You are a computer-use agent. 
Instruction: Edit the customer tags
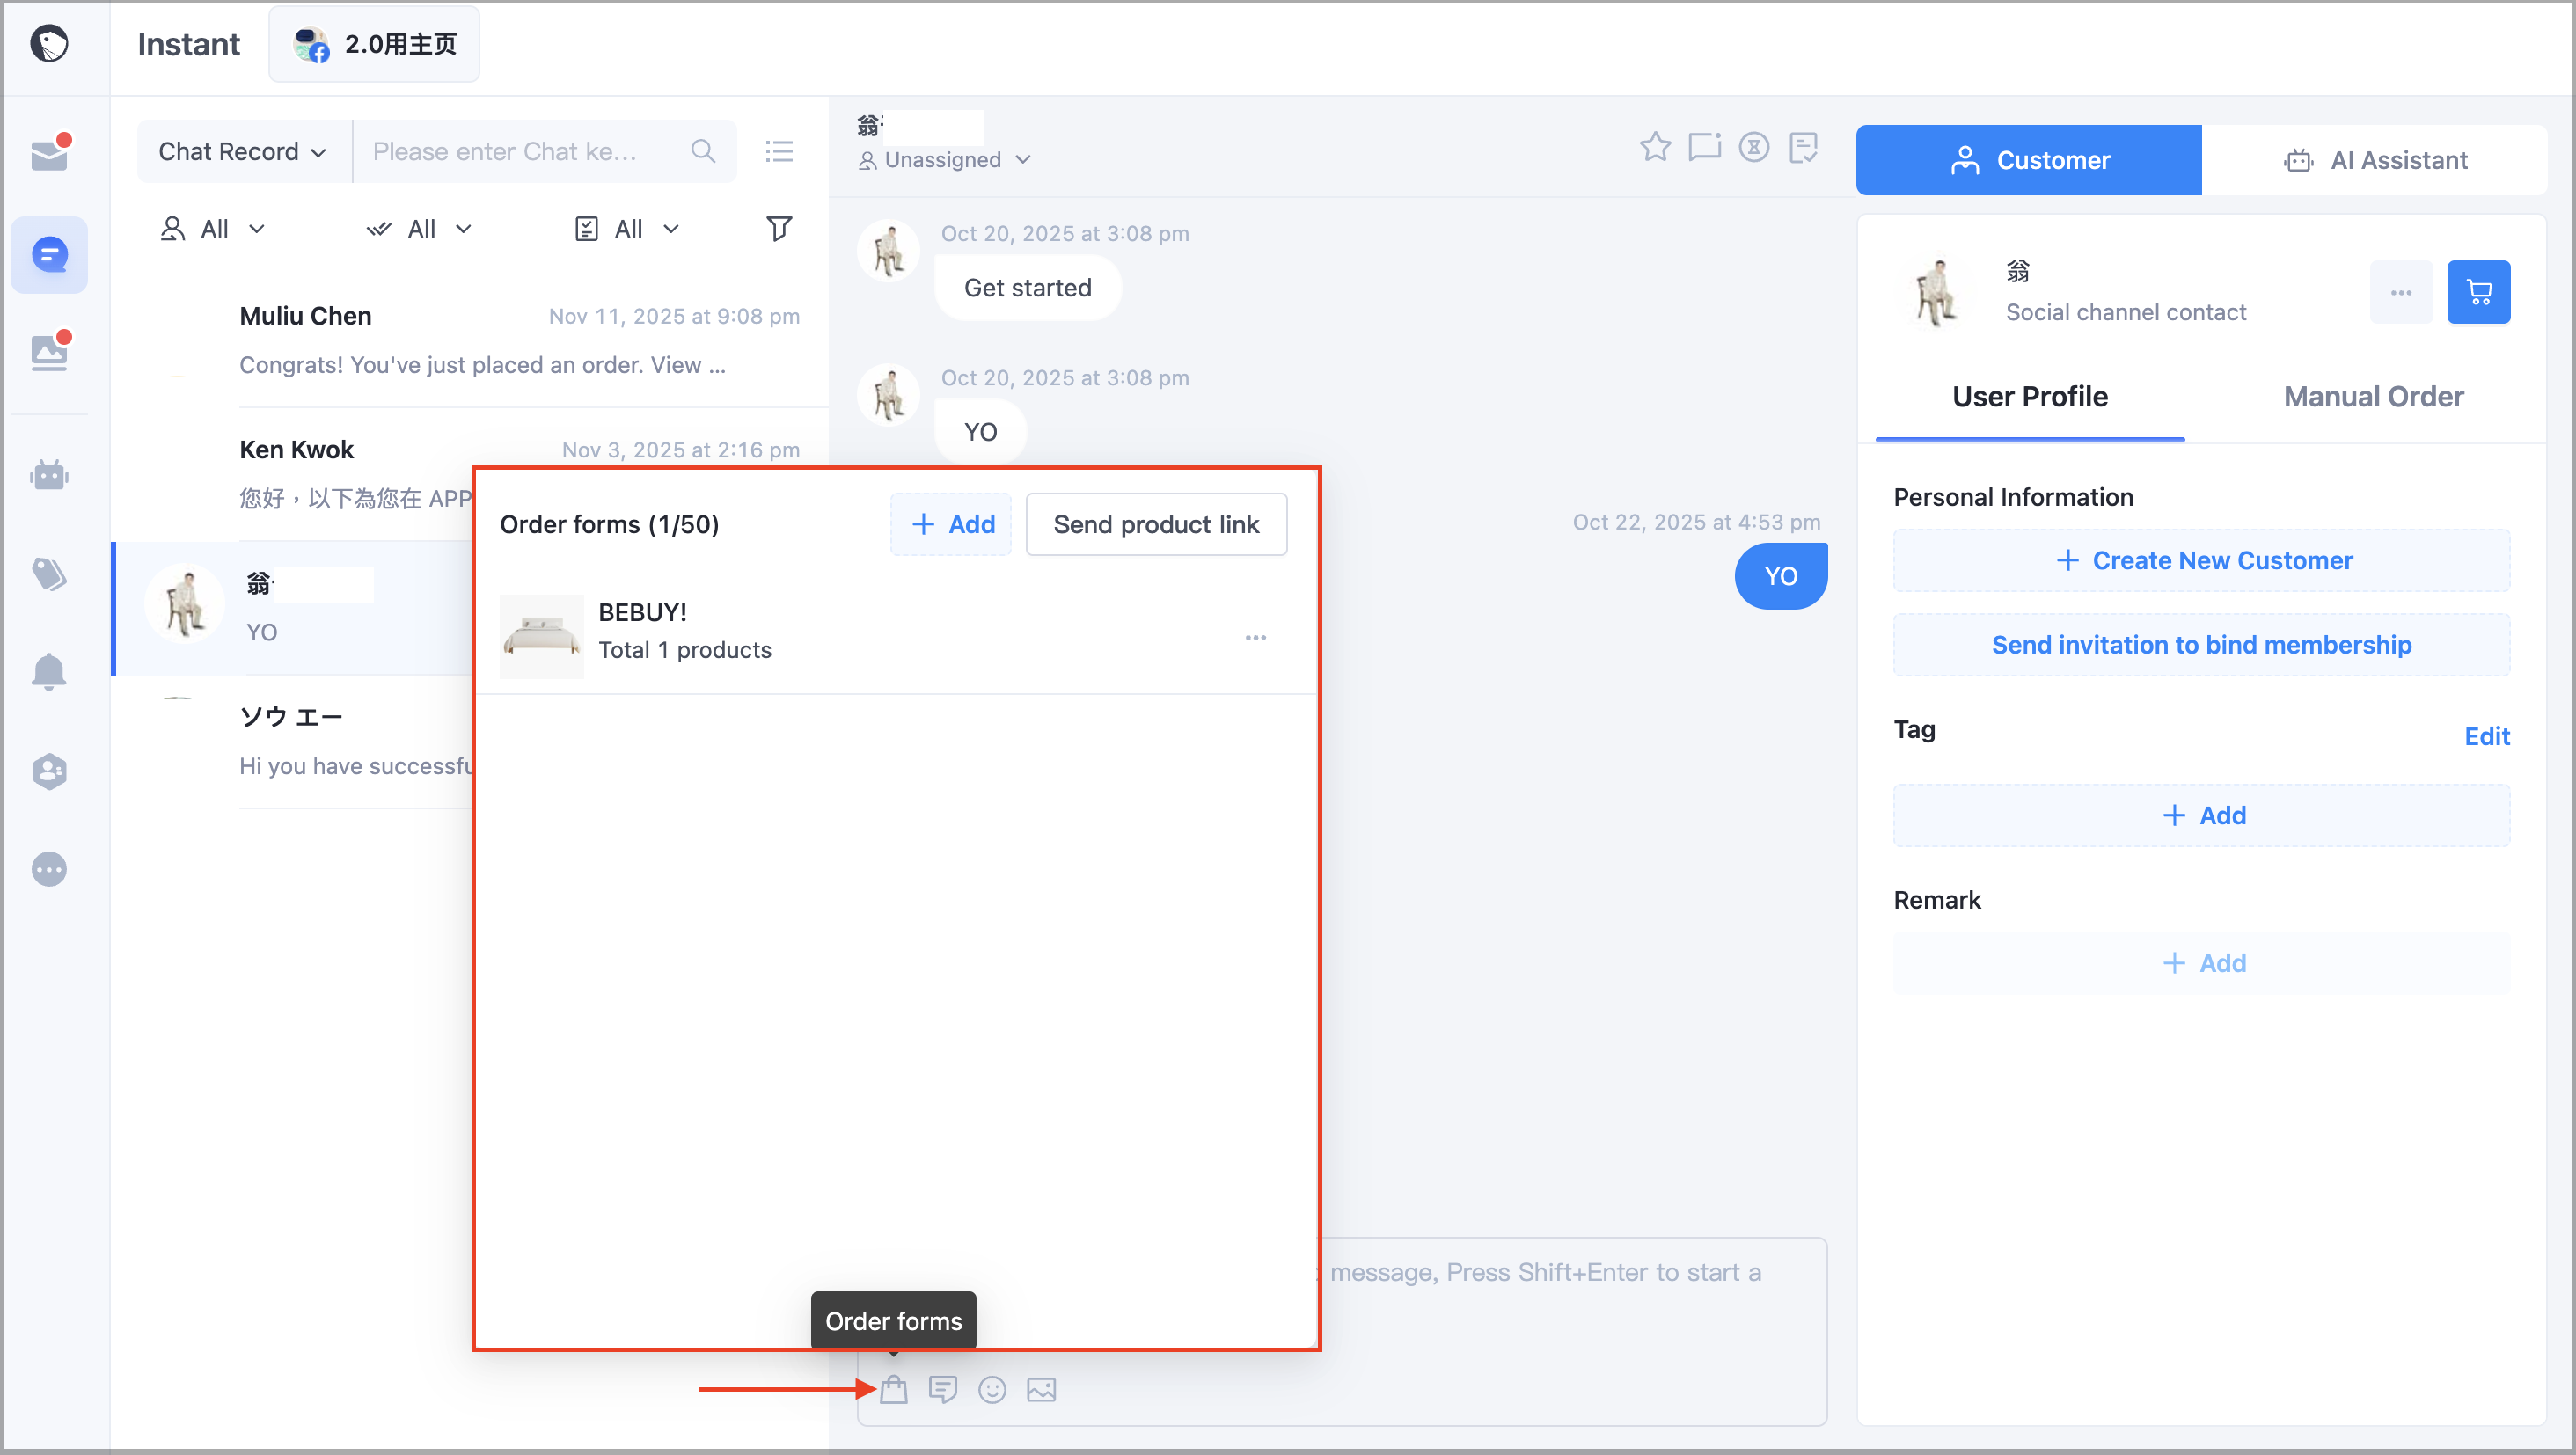[x=2487, y=736]
